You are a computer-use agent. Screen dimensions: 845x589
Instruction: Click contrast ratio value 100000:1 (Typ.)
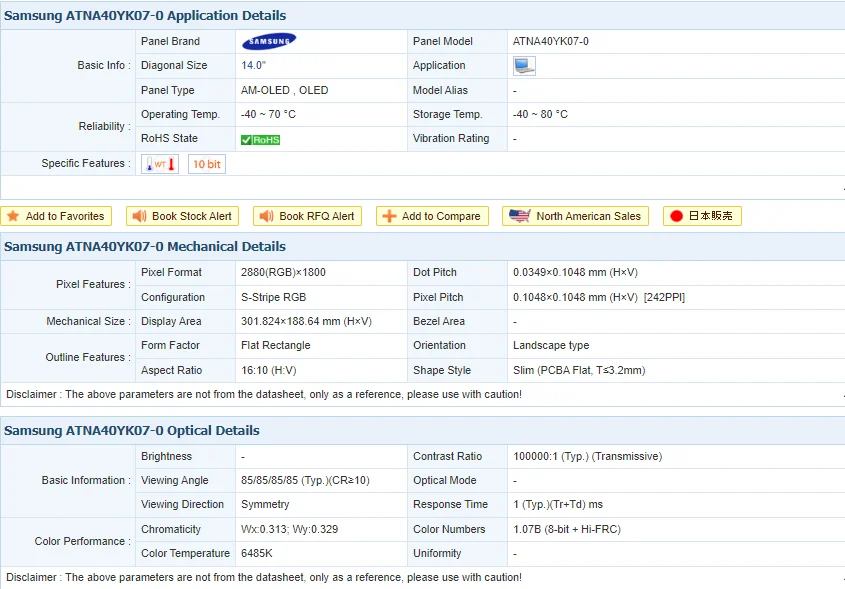pos(588,456)
